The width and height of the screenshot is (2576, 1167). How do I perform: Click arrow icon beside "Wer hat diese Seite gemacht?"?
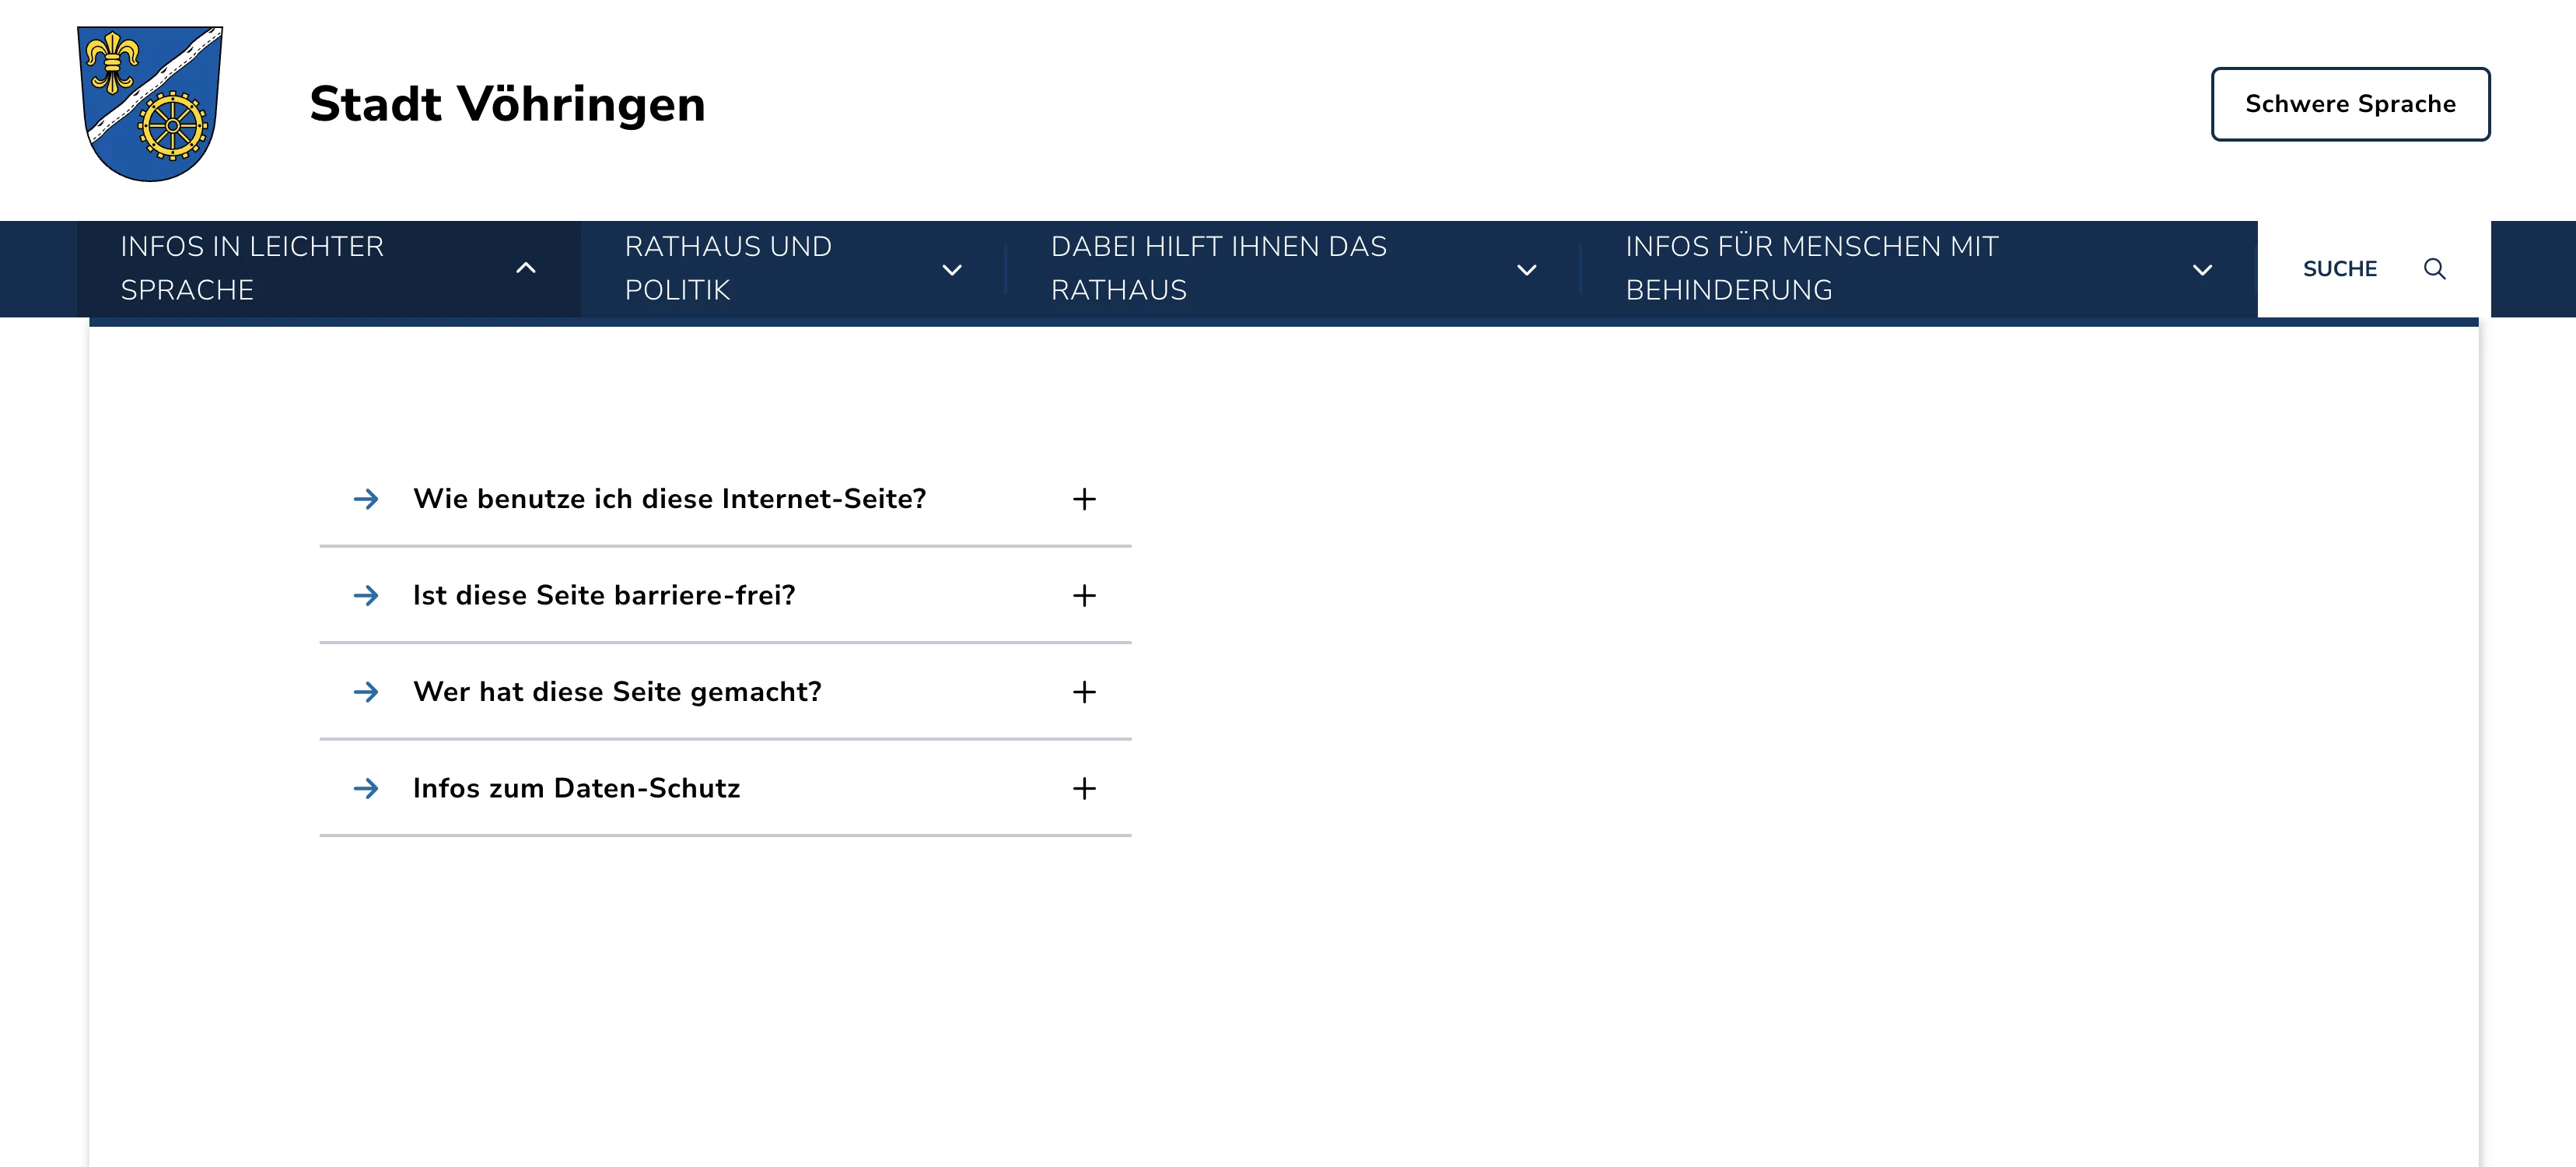[x=366, y=692]
